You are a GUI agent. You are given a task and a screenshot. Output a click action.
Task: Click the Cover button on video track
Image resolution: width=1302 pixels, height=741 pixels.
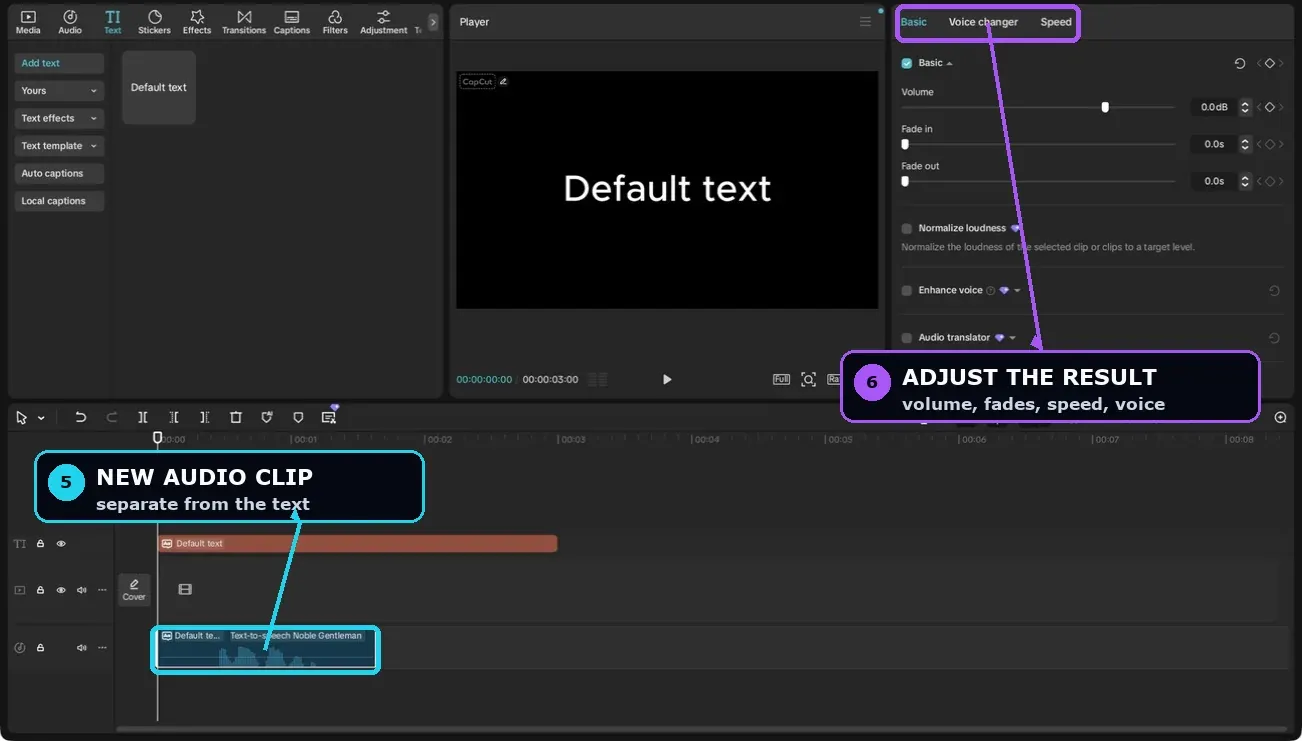(x=134, y=590)
